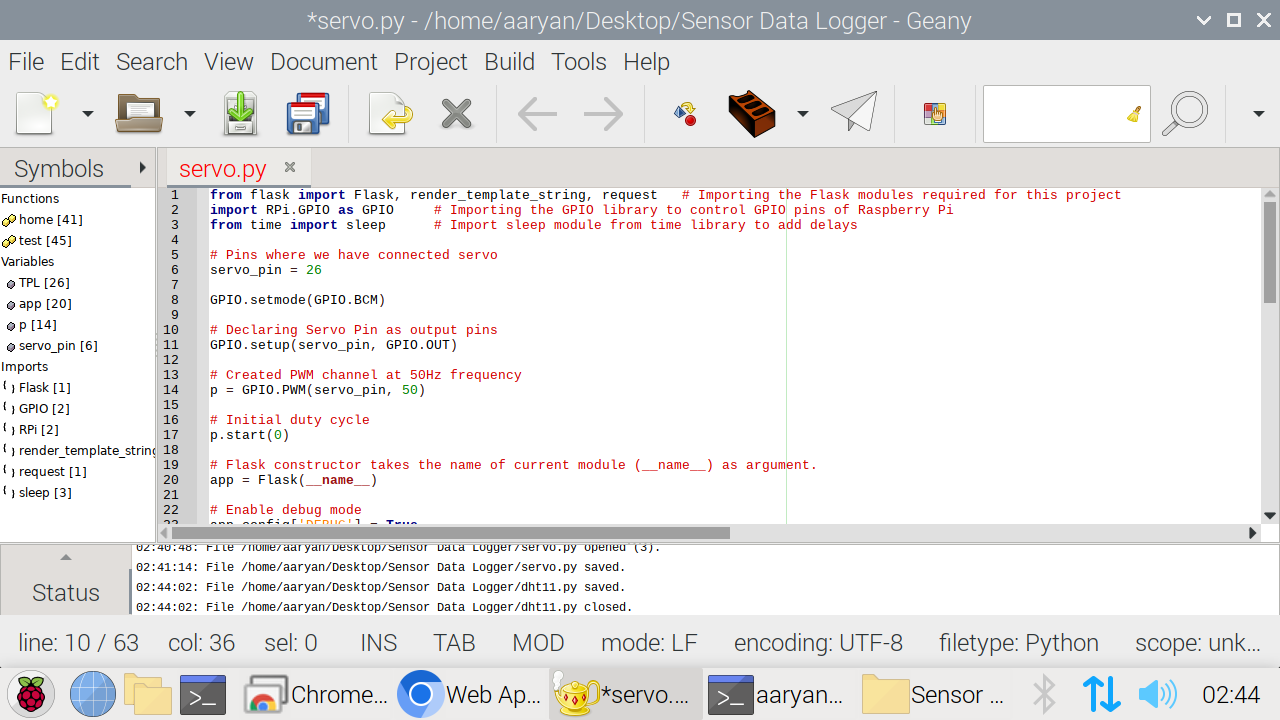The width and height of the screenshot is (1280, 720).
Task: Reload the current file icon
Action: tap(390, 113)
